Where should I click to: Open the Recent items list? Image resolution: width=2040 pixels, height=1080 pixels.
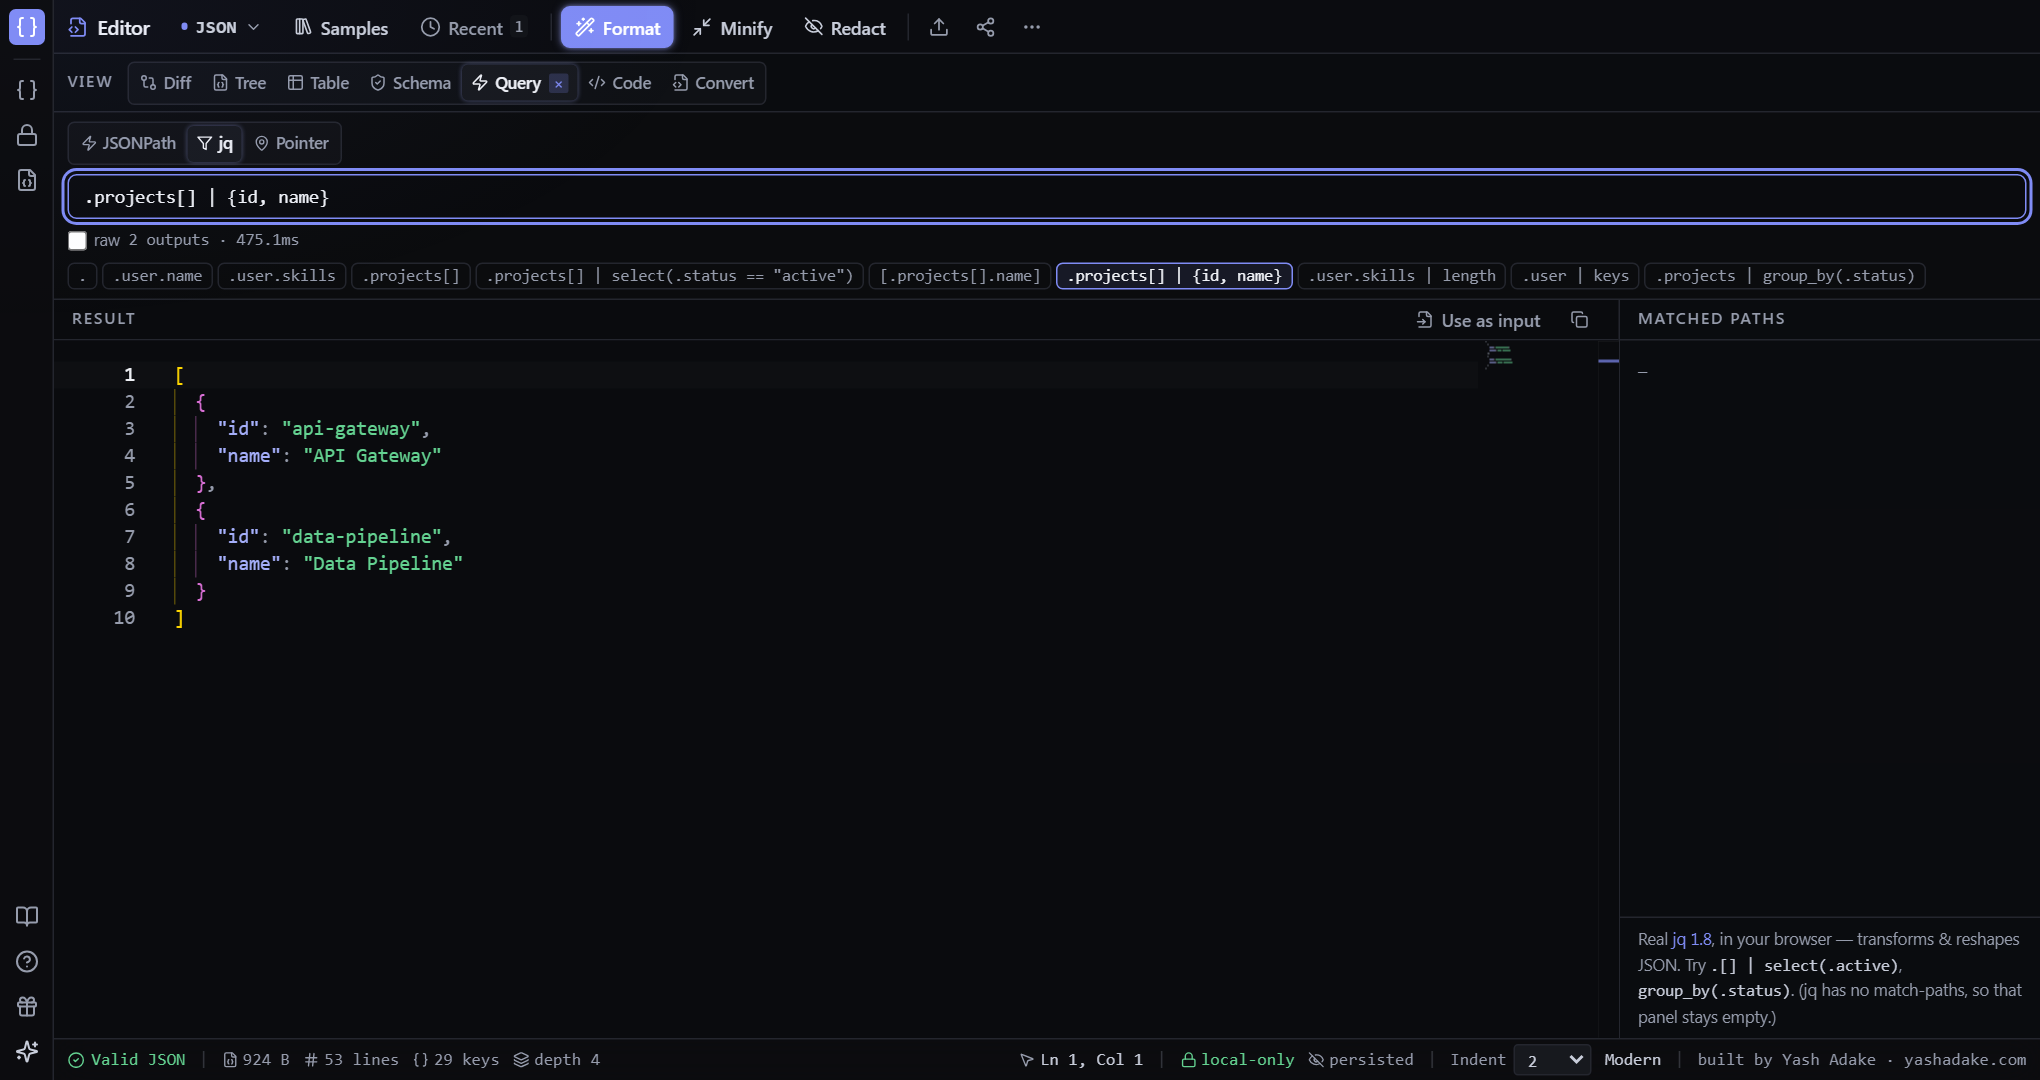473,28
